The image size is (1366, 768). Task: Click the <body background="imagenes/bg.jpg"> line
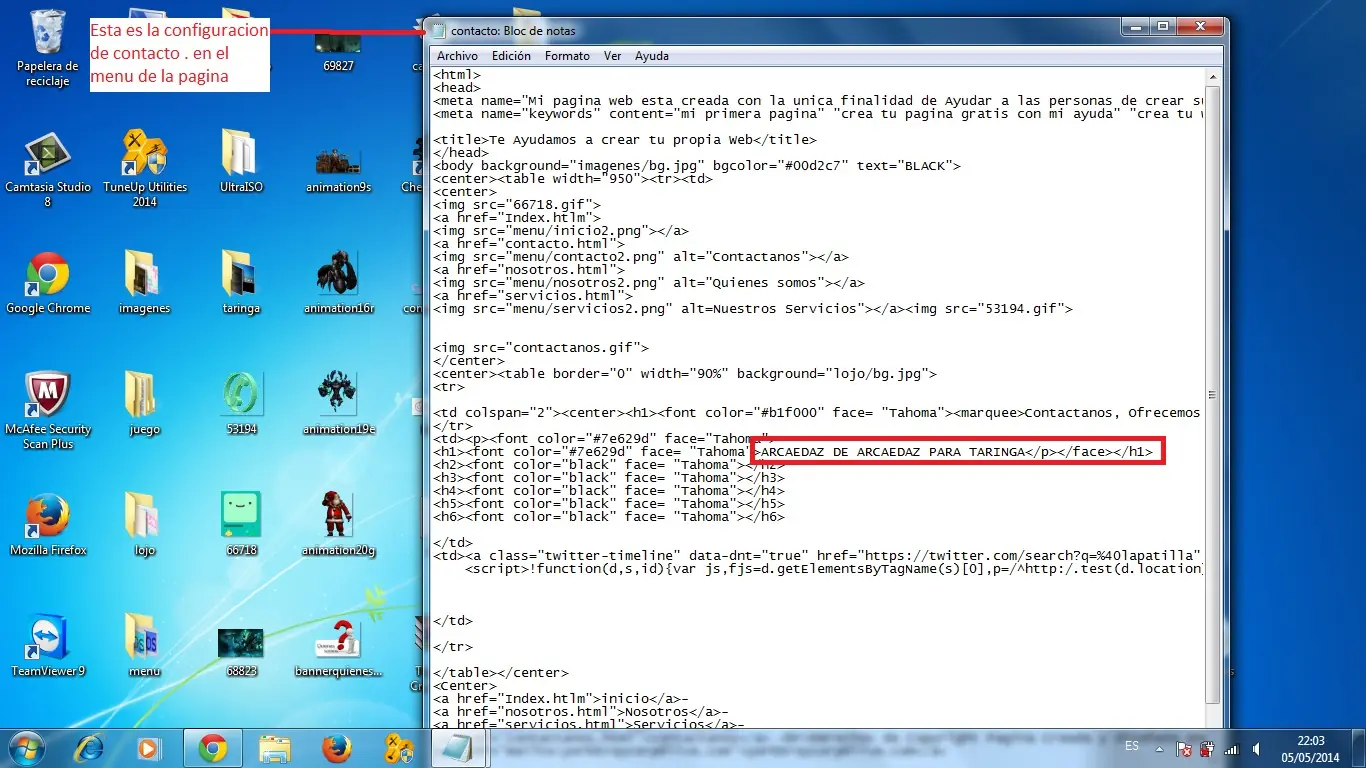point(697,166)
